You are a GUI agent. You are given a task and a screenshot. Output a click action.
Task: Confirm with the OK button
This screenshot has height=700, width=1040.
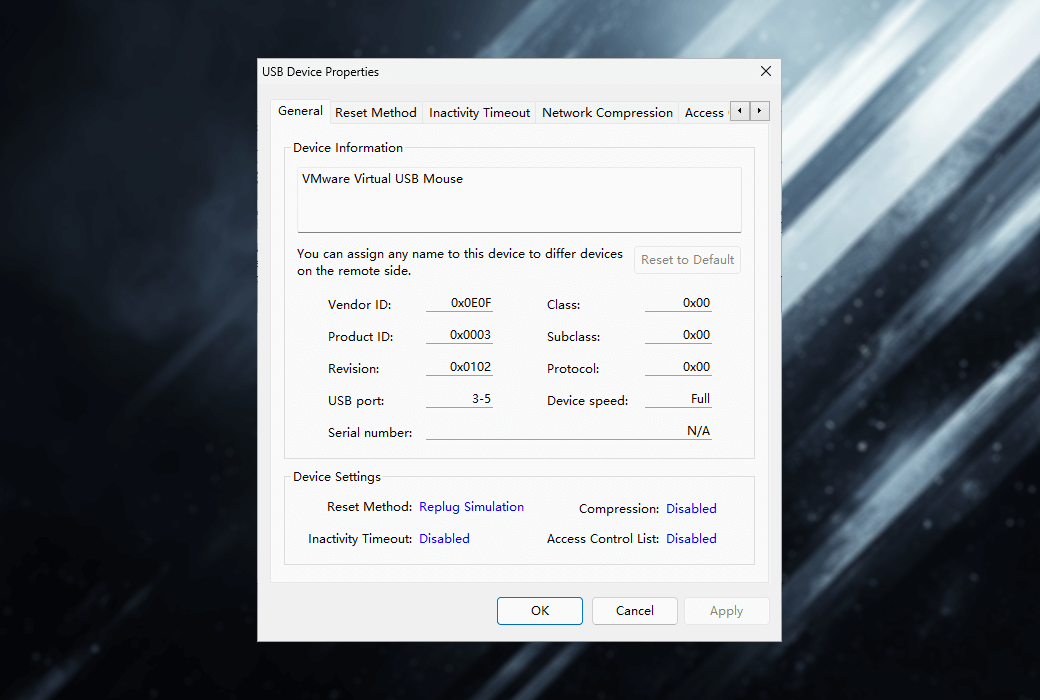(x=539, y=611)
